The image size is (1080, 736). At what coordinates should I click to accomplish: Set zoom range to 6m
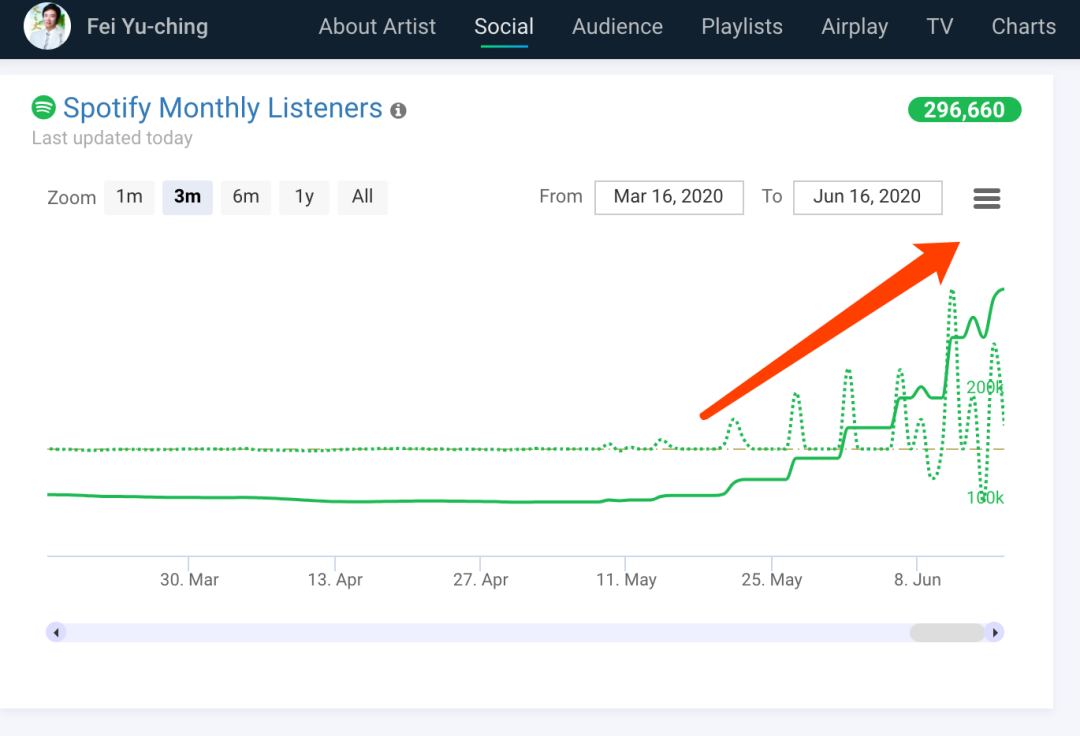click(x=246, y=197)
